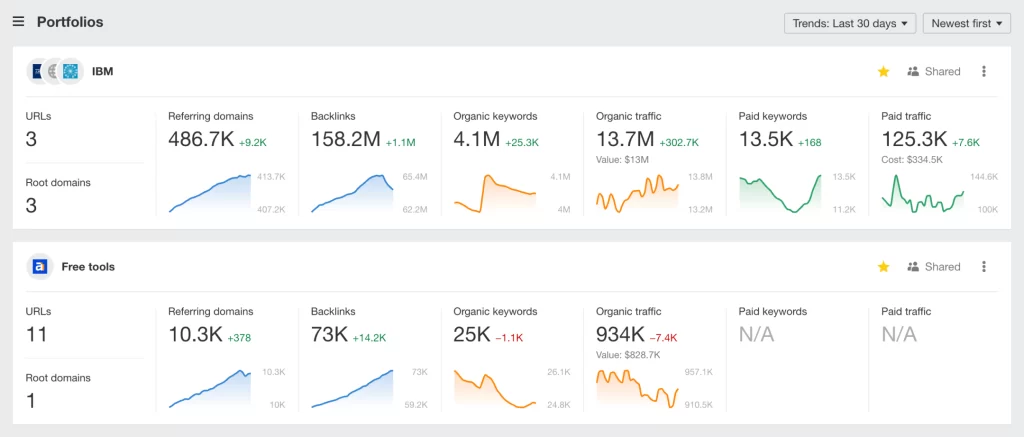Click the Free tools backlinks trend chart

352,389
